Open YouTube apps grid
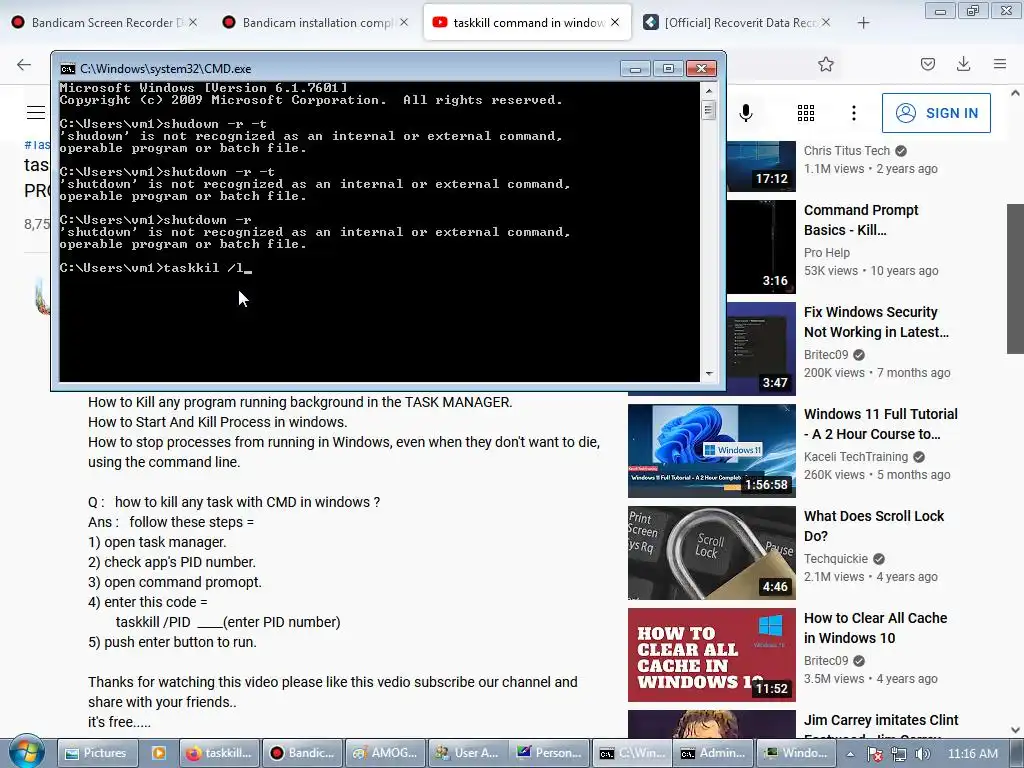The image size is (1024, 768). [806, 113]
